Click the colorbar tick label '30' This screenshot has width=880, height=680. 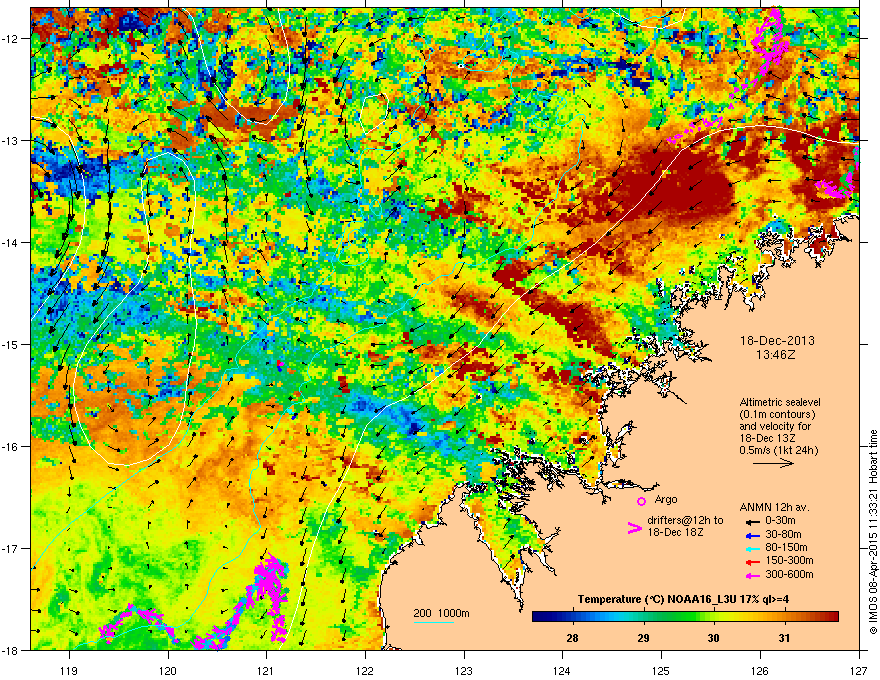coord(713,638)
